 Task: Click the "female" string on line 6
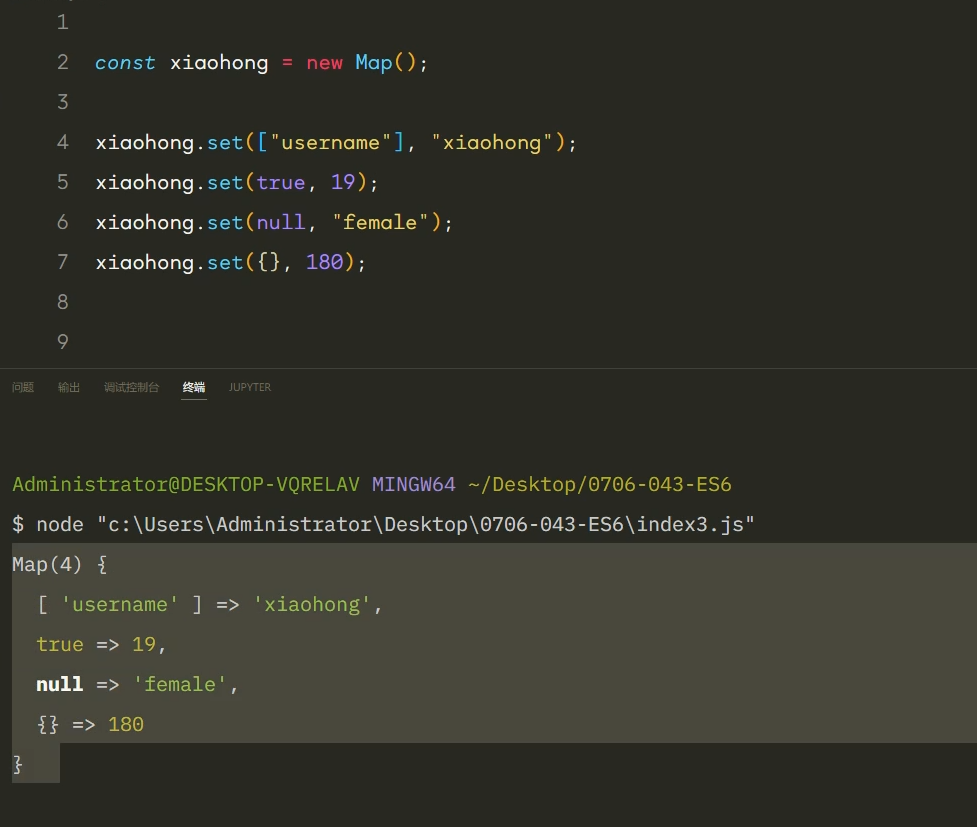[x=380, y=223]
